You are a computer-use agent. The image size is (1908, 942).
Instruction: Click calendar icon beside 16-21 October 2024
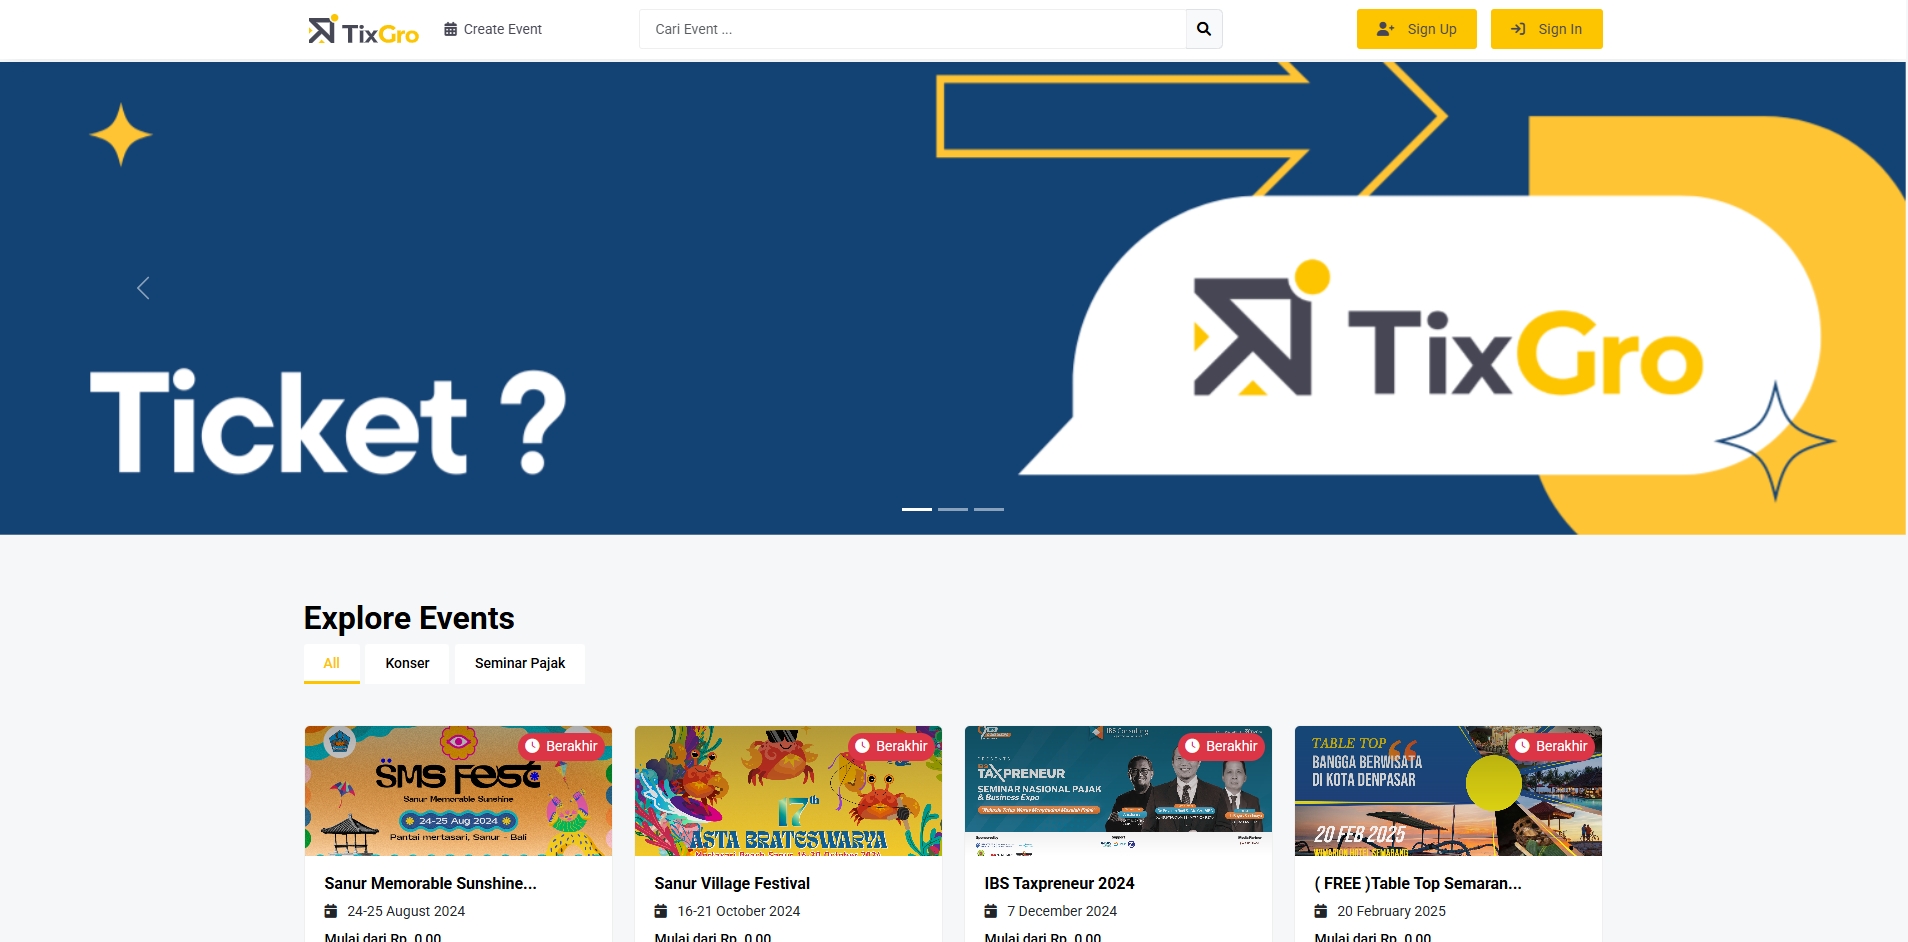(x=661, y=911)
